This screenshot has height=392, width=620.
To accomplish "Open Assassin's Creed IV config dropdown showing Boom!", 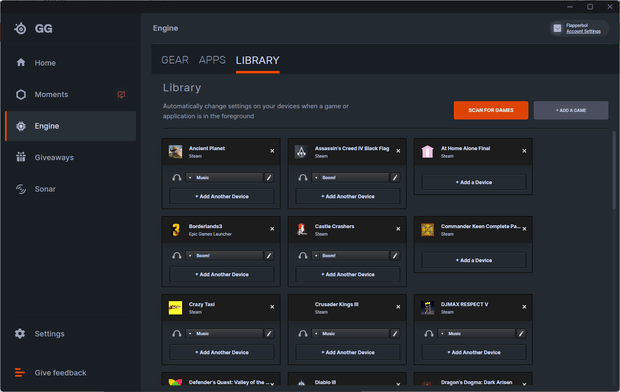I will [x=350, y=178].
